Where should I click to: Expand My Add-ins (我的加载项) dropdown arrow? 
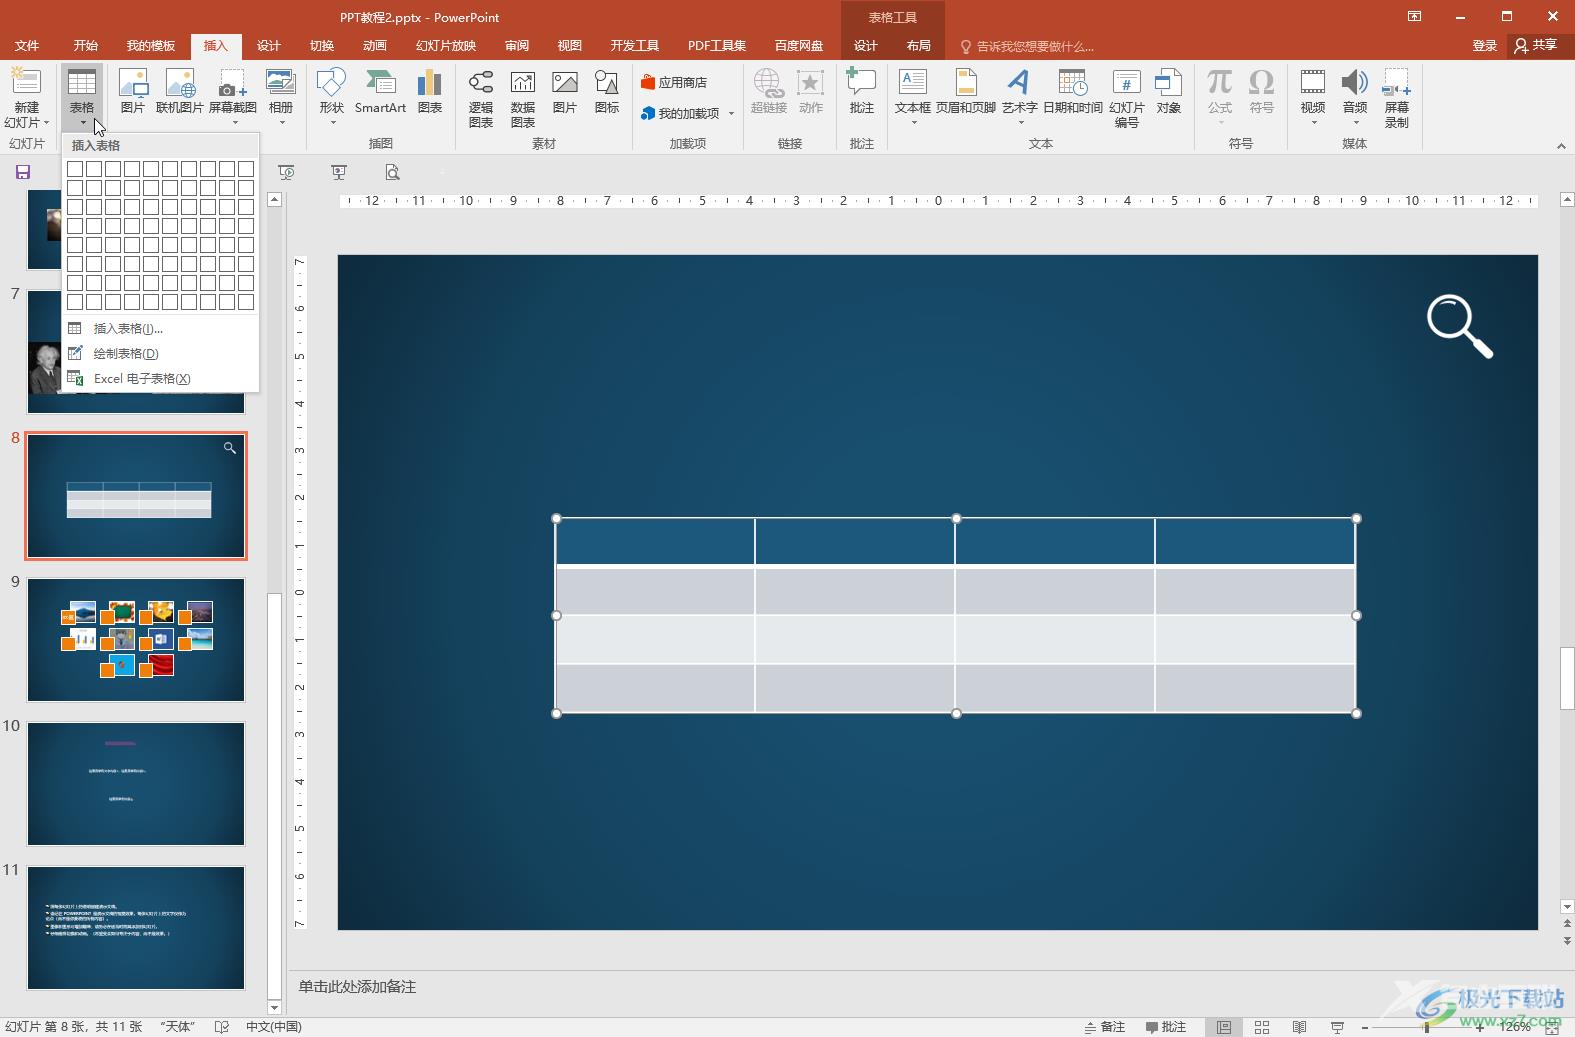(x=732, y=114)
